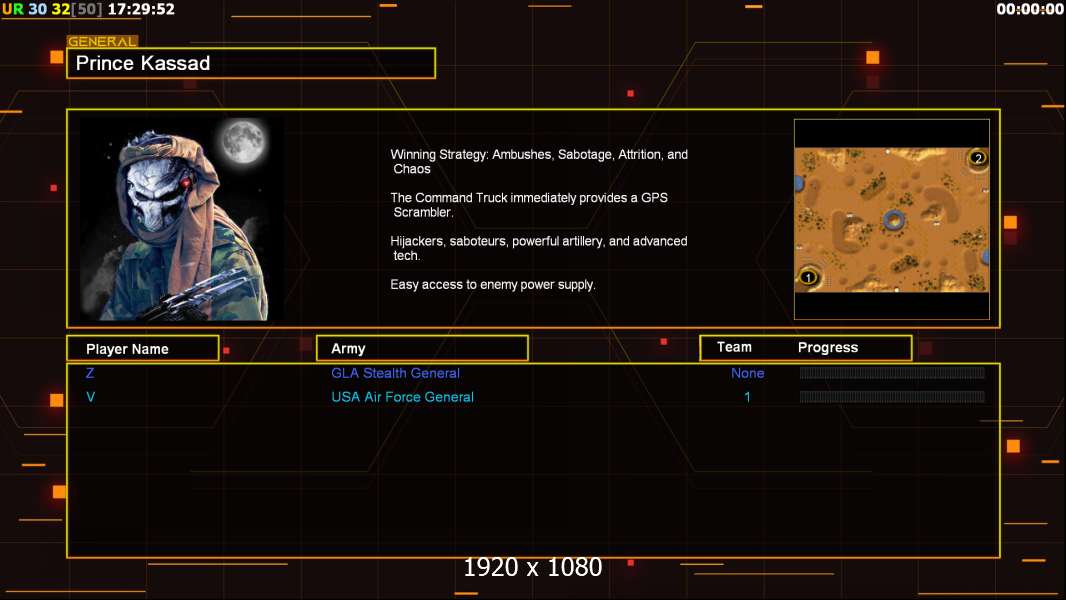Screen dimensions: 1066x600
Task: Click the loading progress bar for player V
Action: point(892,396)
